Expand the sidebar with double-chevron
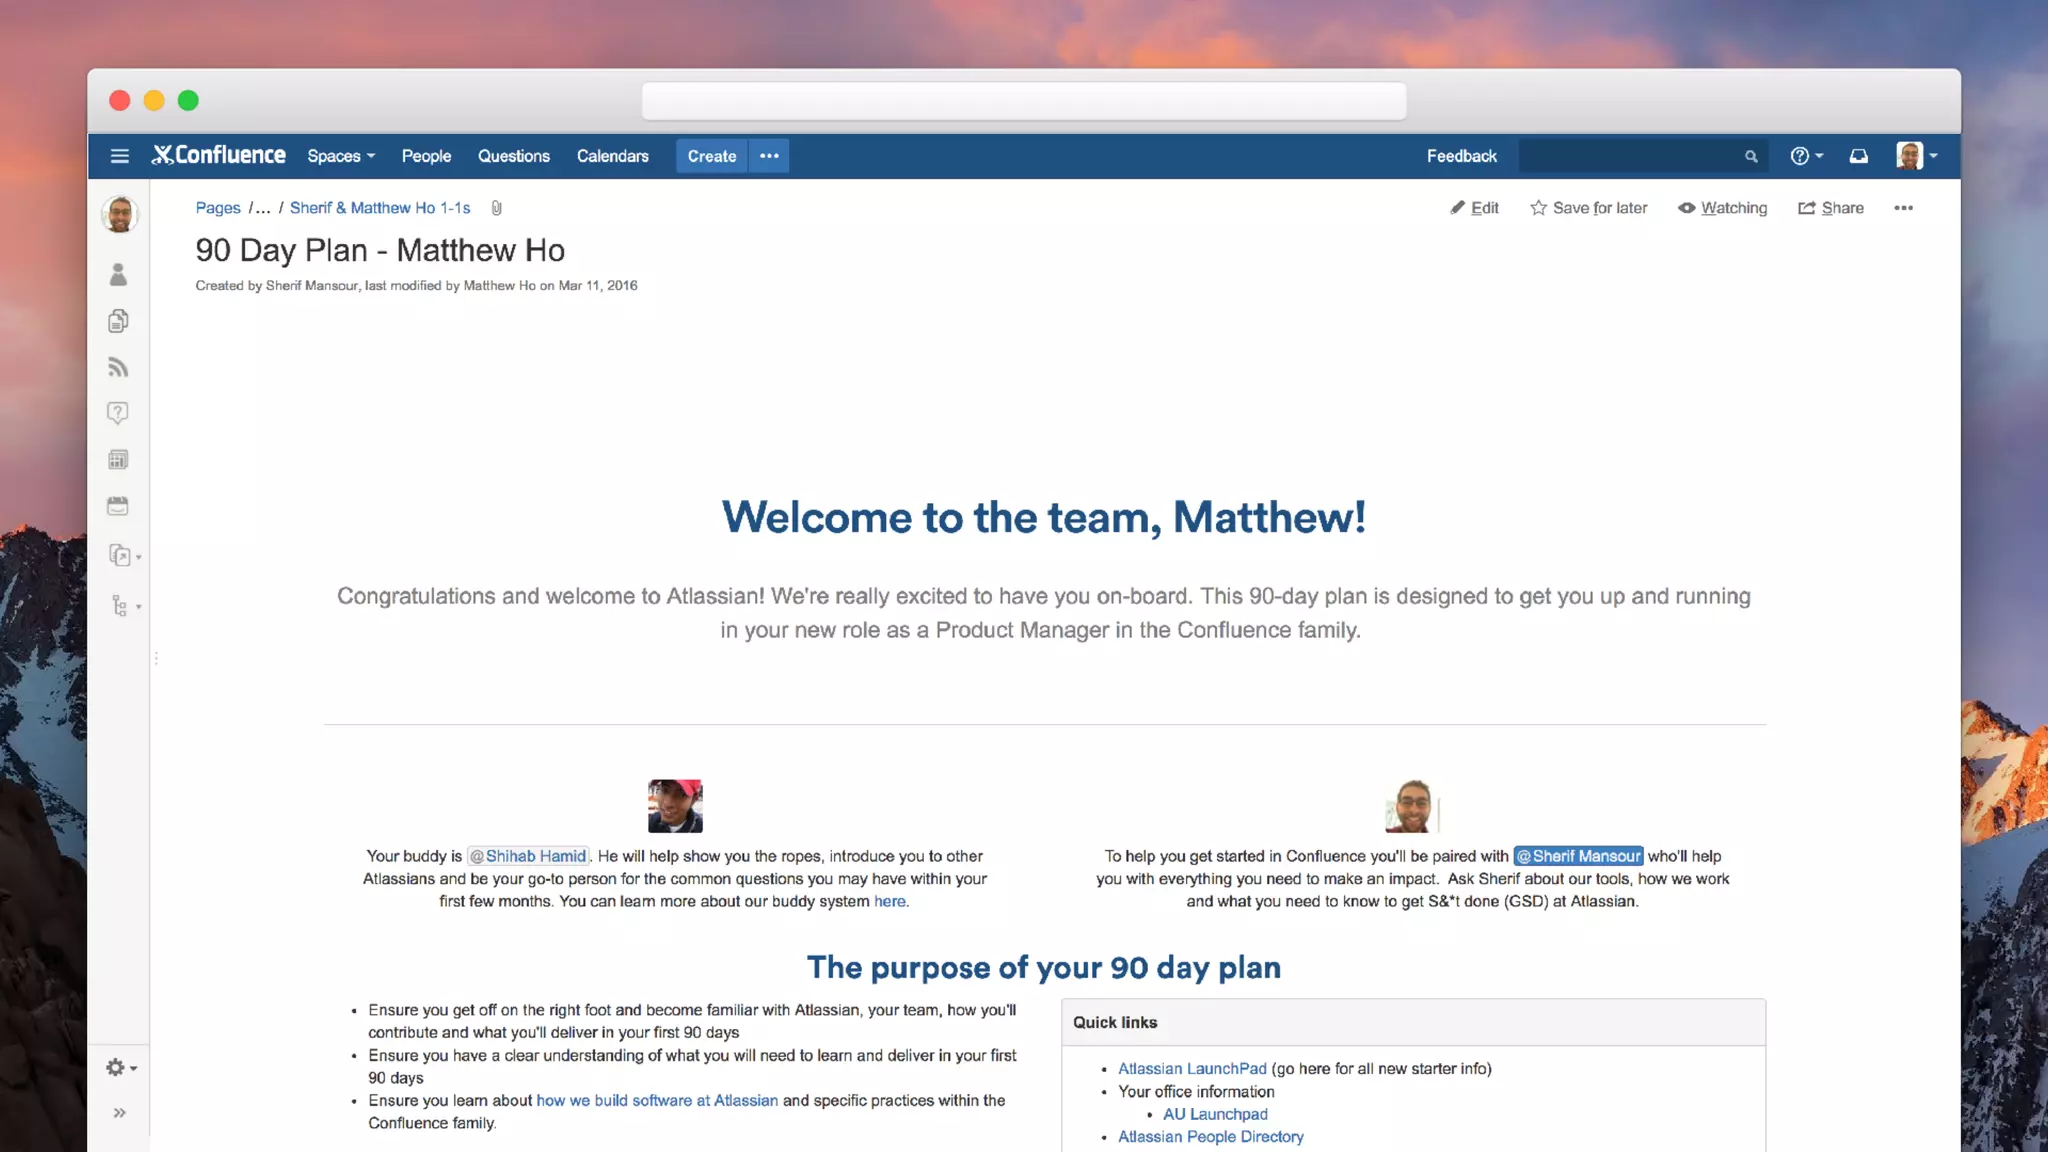 119,1113
